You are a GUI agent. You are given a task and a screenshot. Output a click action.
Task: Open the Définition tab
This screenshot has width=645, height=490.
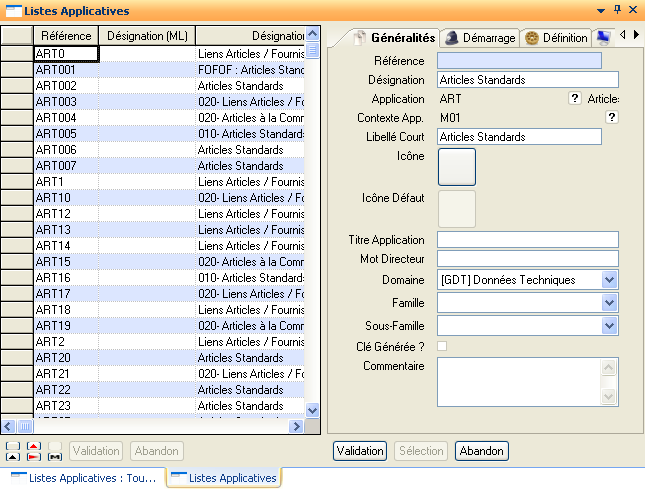coord(556,37)
